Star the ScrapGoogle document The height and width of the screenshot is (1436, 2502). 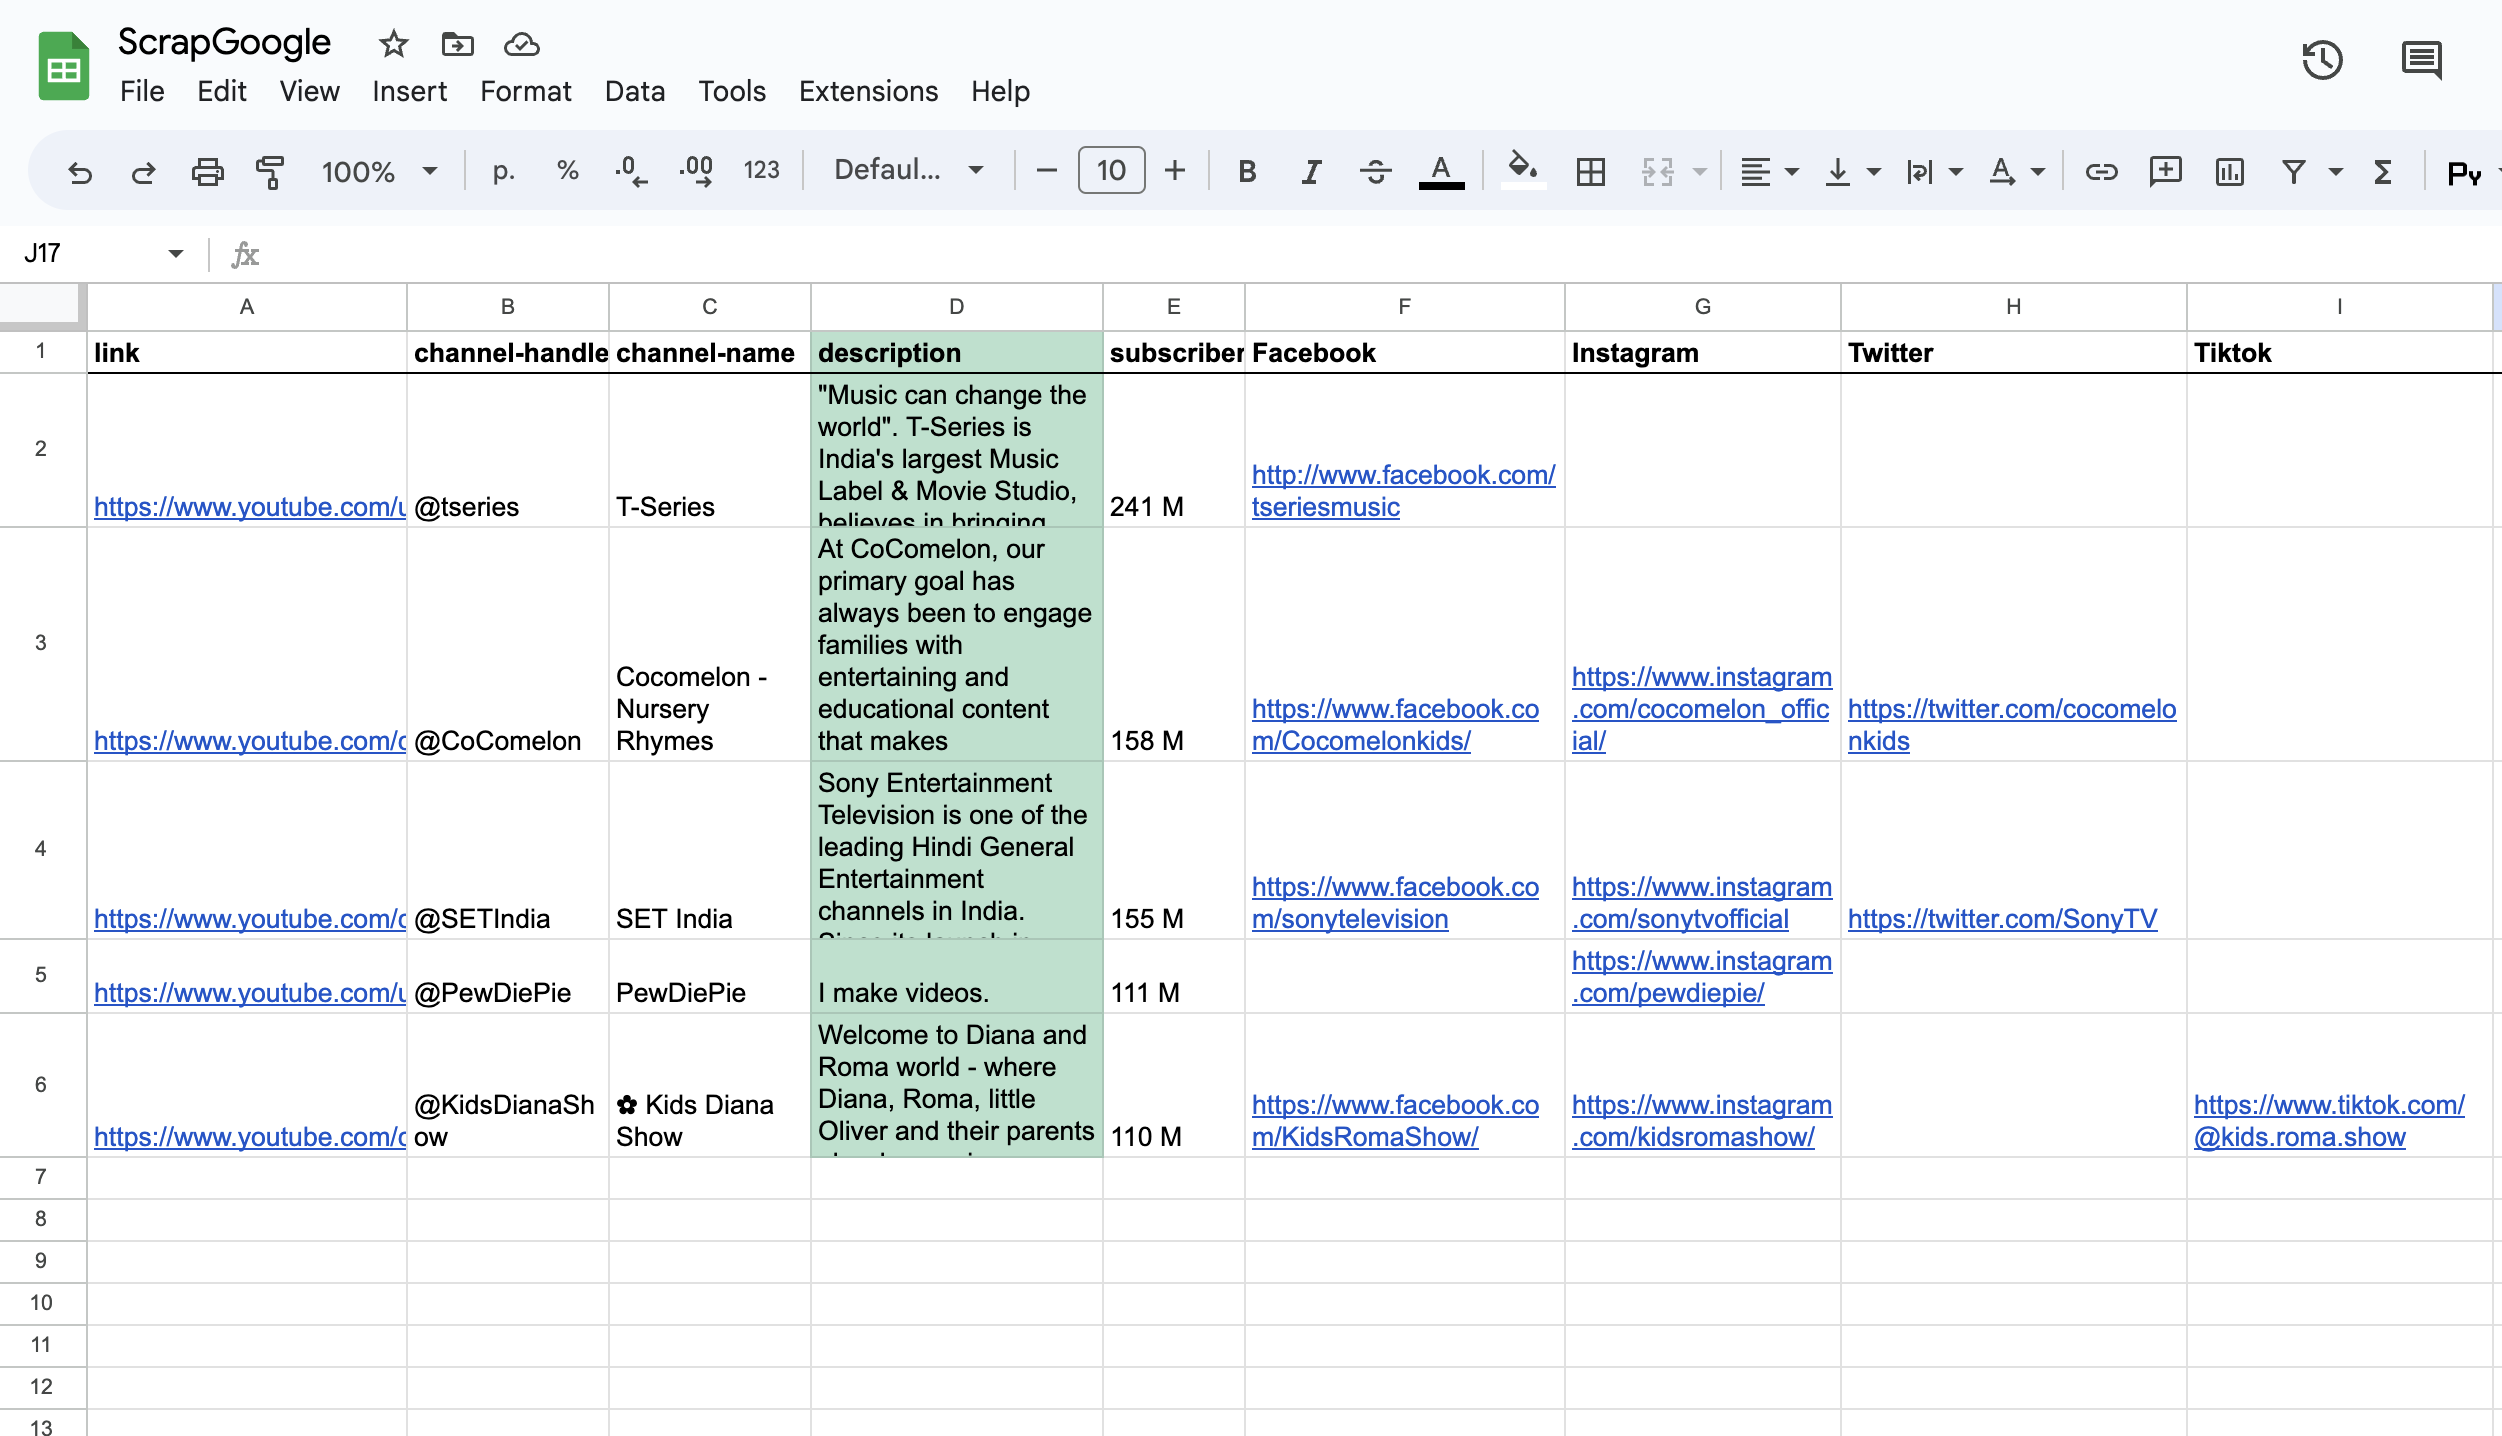[394, 44]
